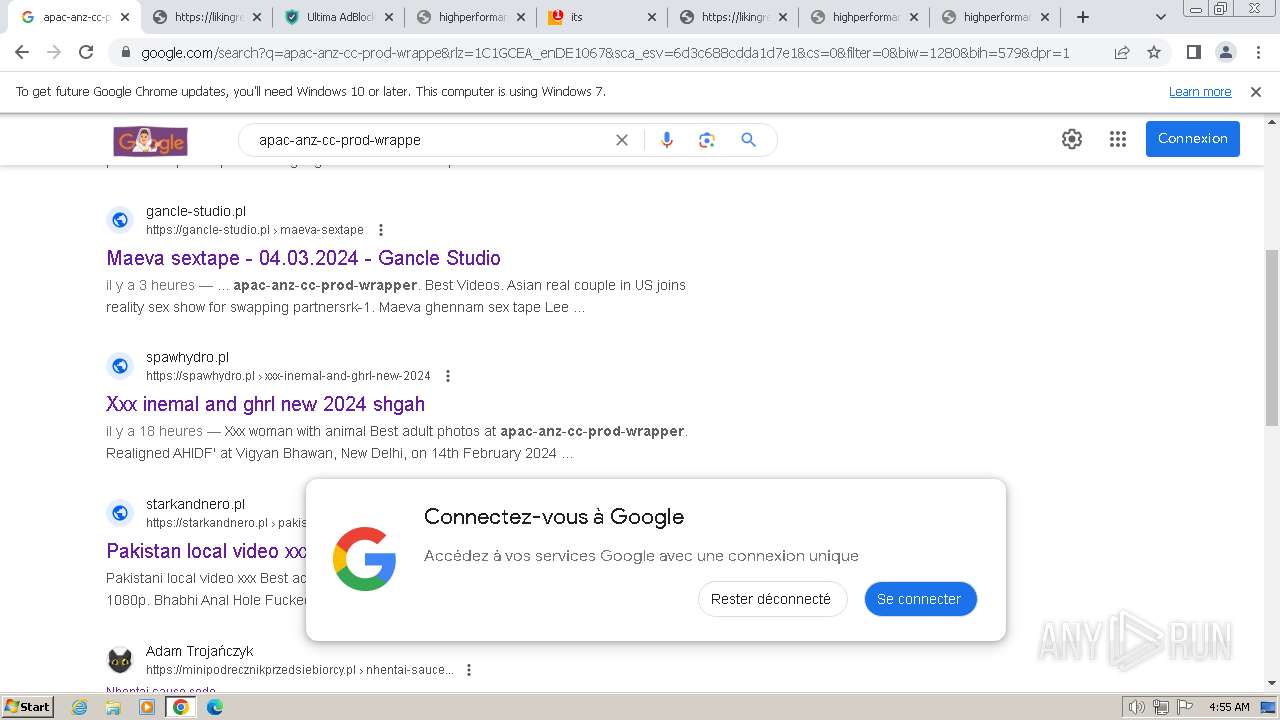The width and height of the screenshot is (1280, 720).
Task: Click gancle-studio.pl site favicon
Action: tap(120, 220)
